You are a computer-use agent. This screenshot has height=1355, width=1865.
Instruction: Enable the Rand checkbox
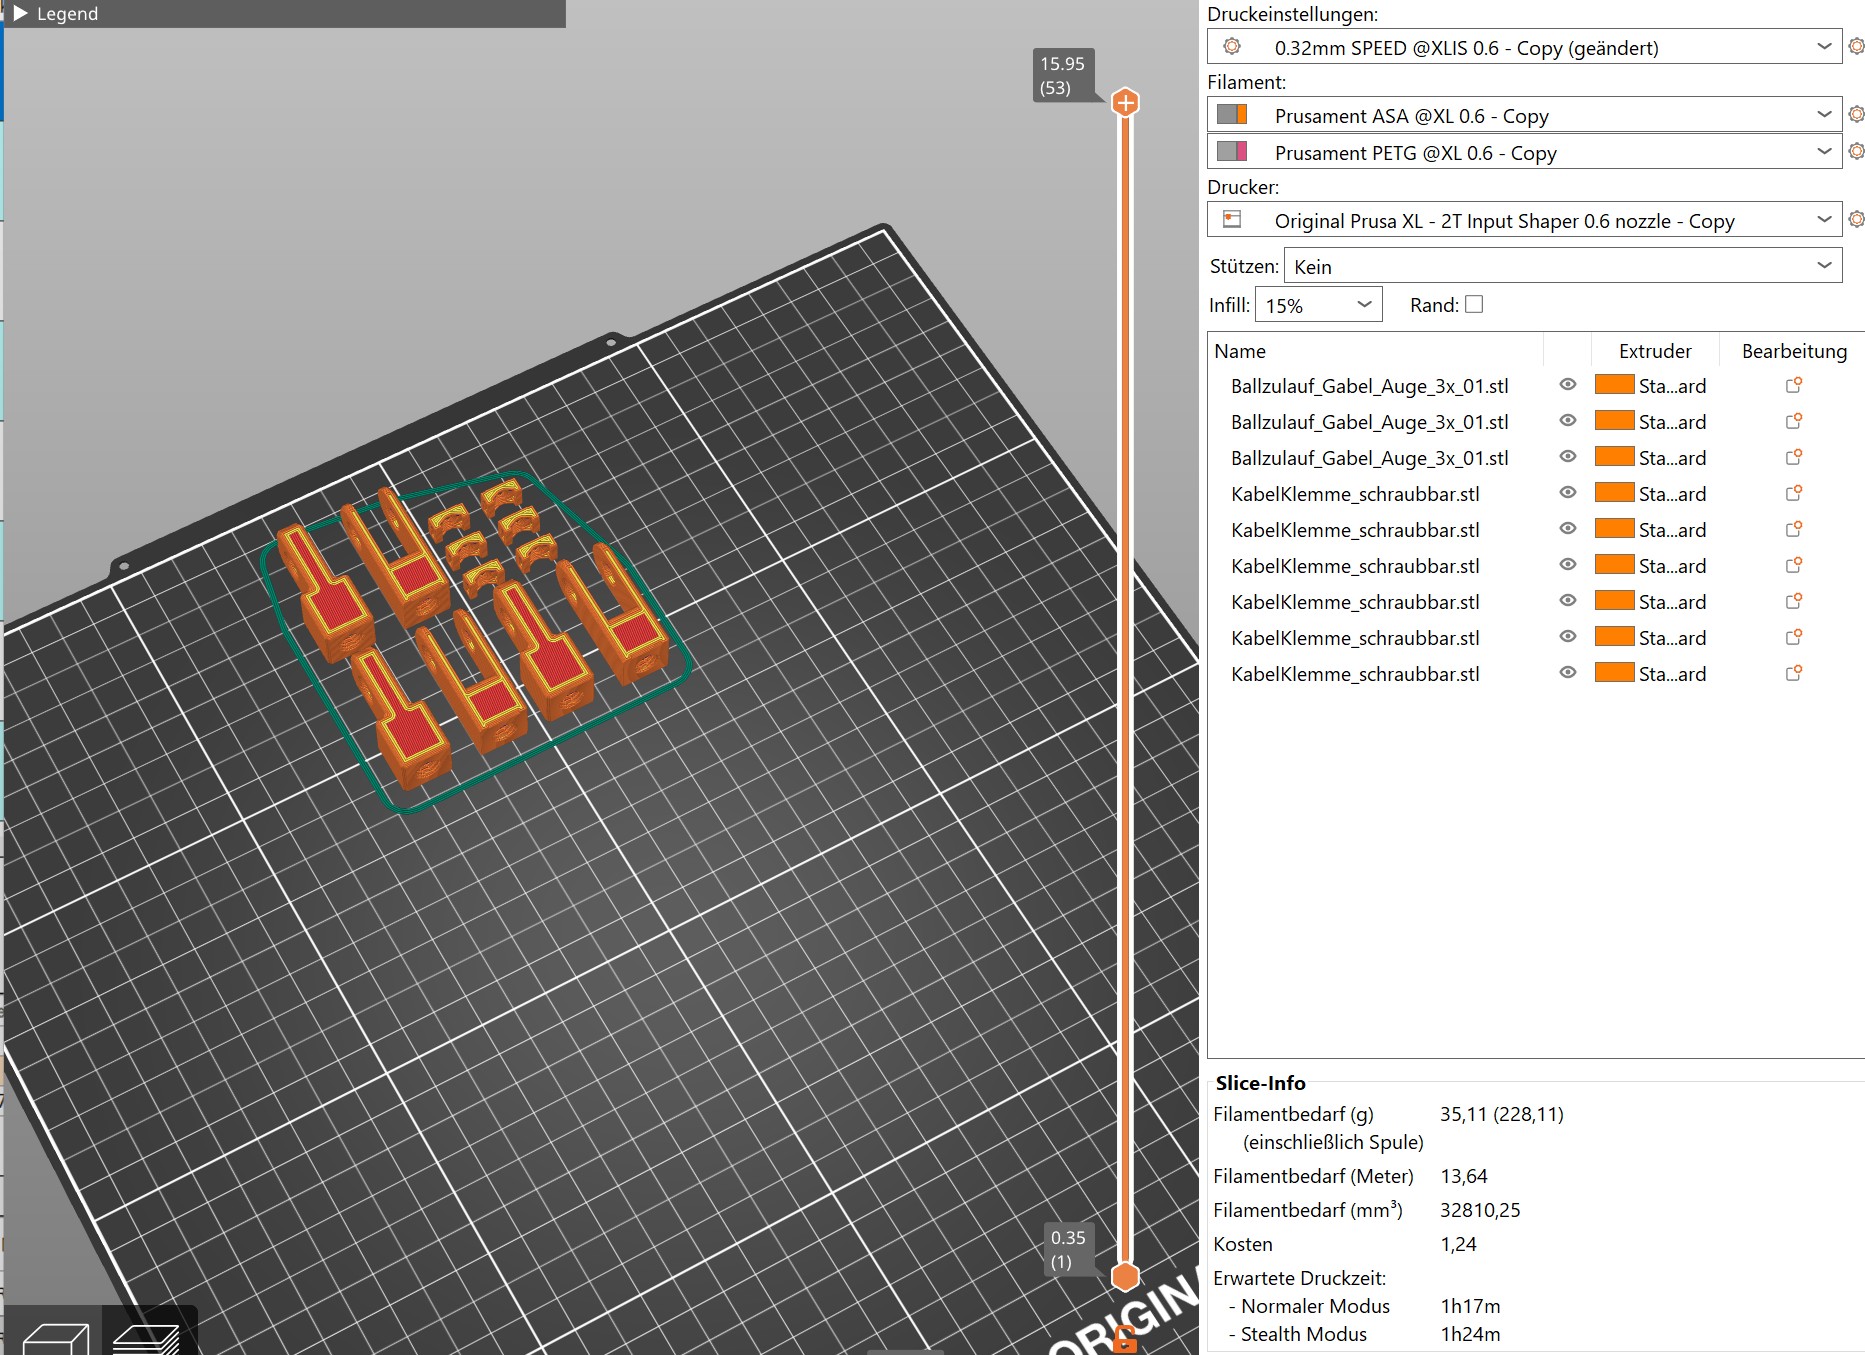(1474, 304)
